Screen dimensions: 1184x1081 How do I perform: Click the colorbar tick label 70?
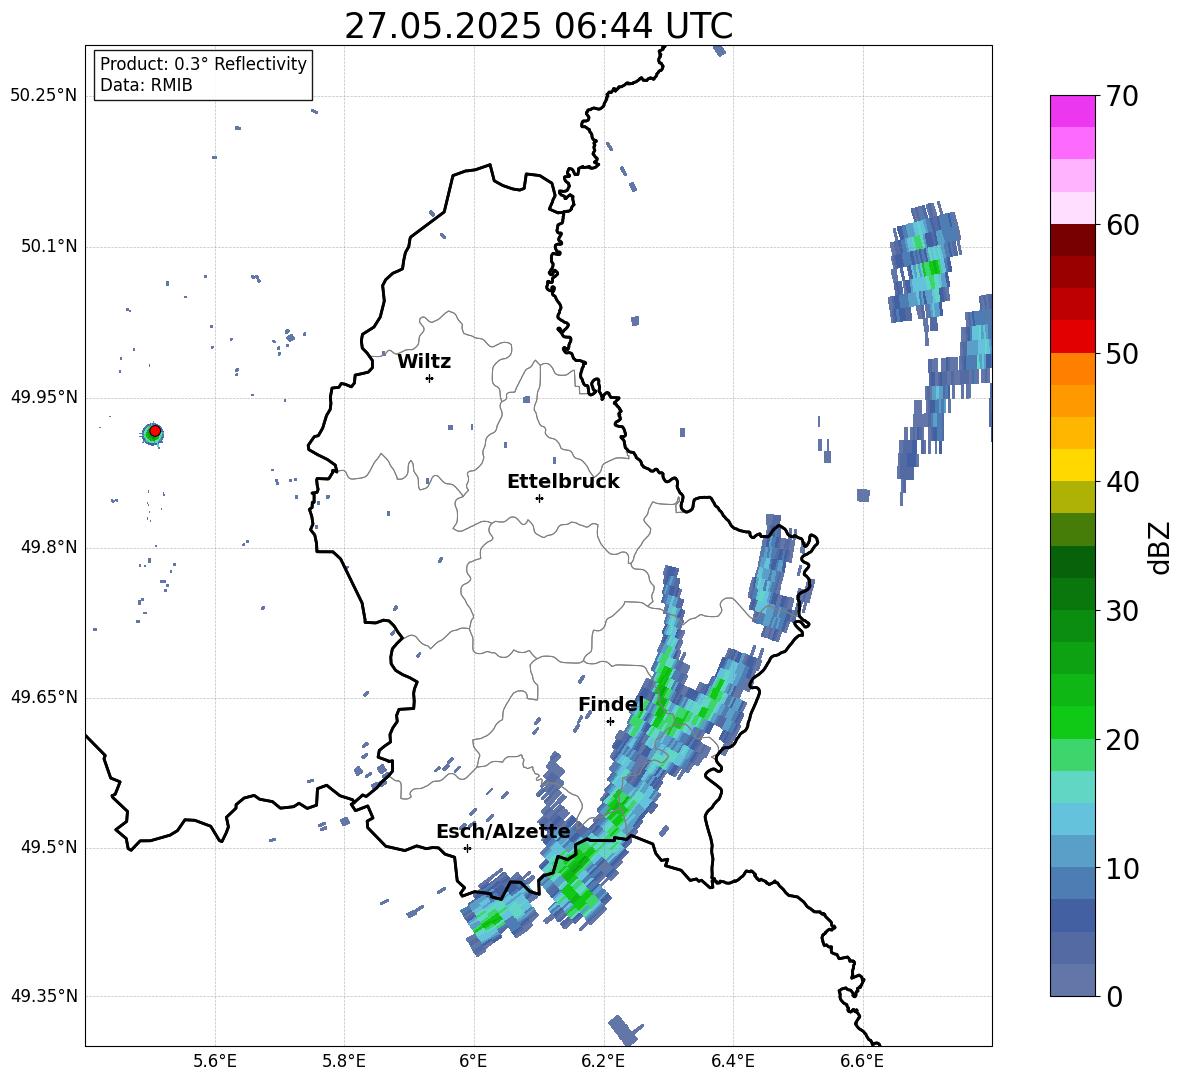(x=1123, y=97)
